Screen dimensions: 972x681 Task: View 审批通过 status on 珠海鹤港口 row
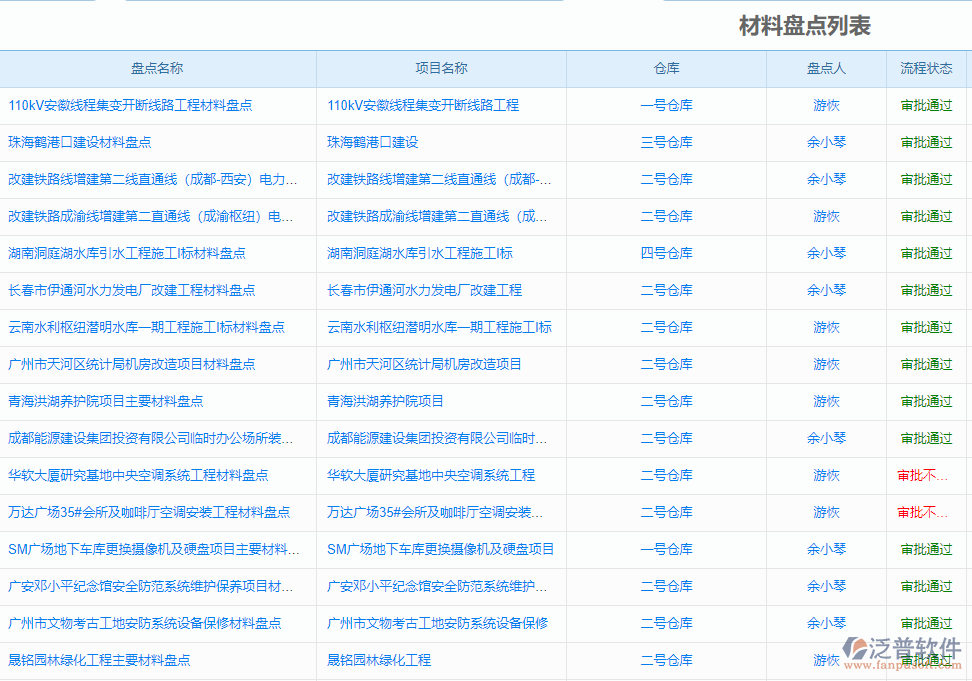click(926, 142)
